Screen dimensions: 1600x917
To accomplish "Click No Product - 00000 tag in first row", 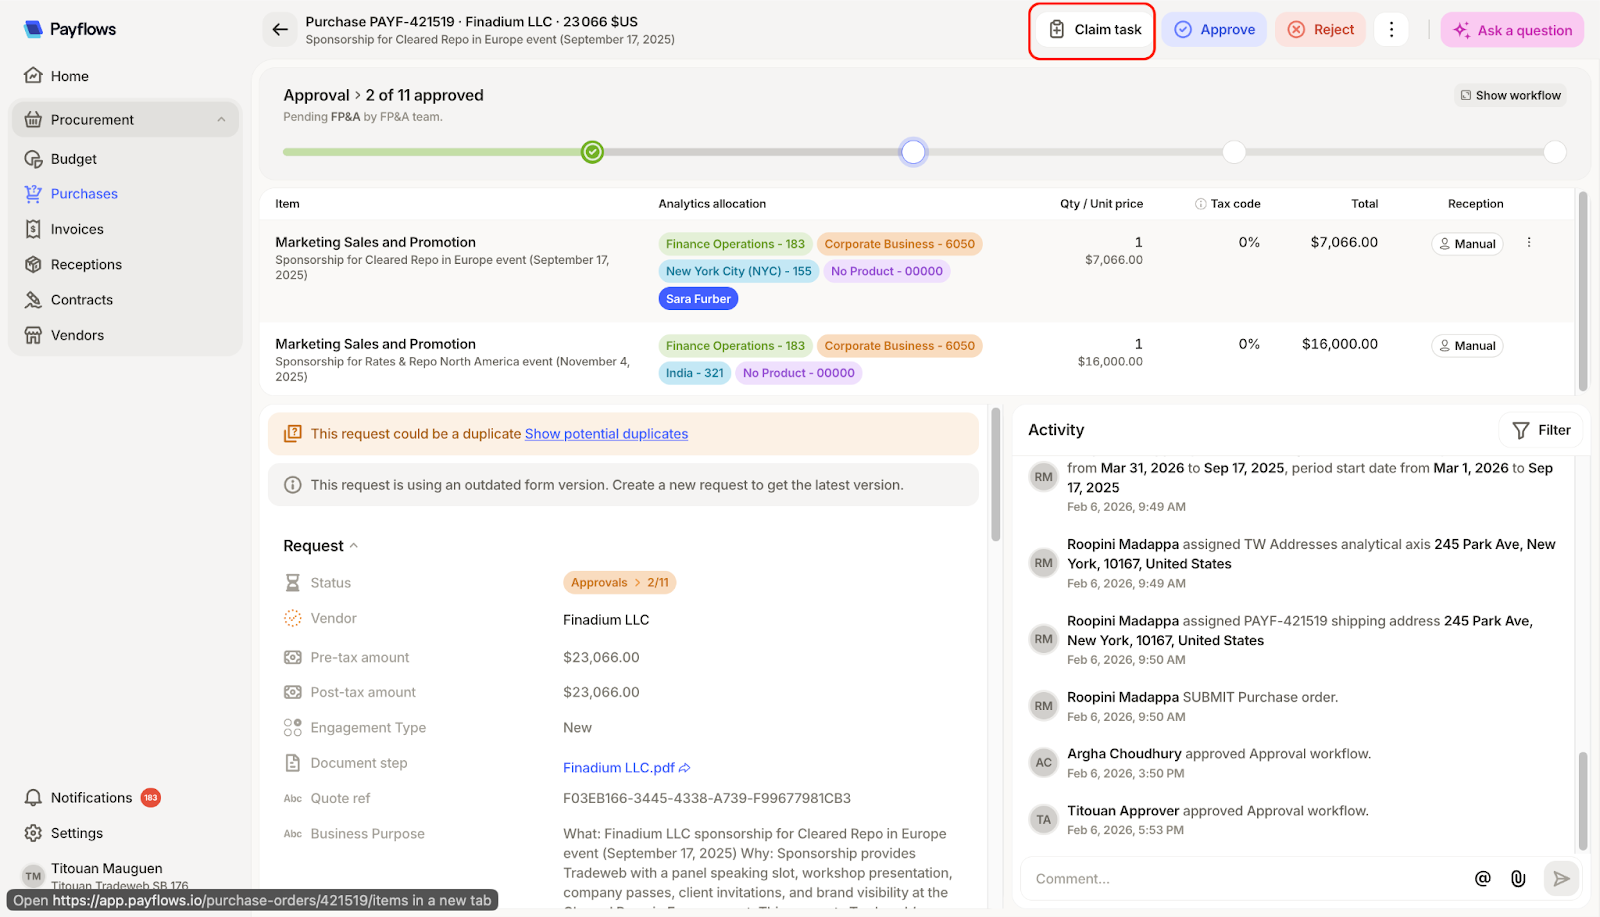I will click(887, 271).
